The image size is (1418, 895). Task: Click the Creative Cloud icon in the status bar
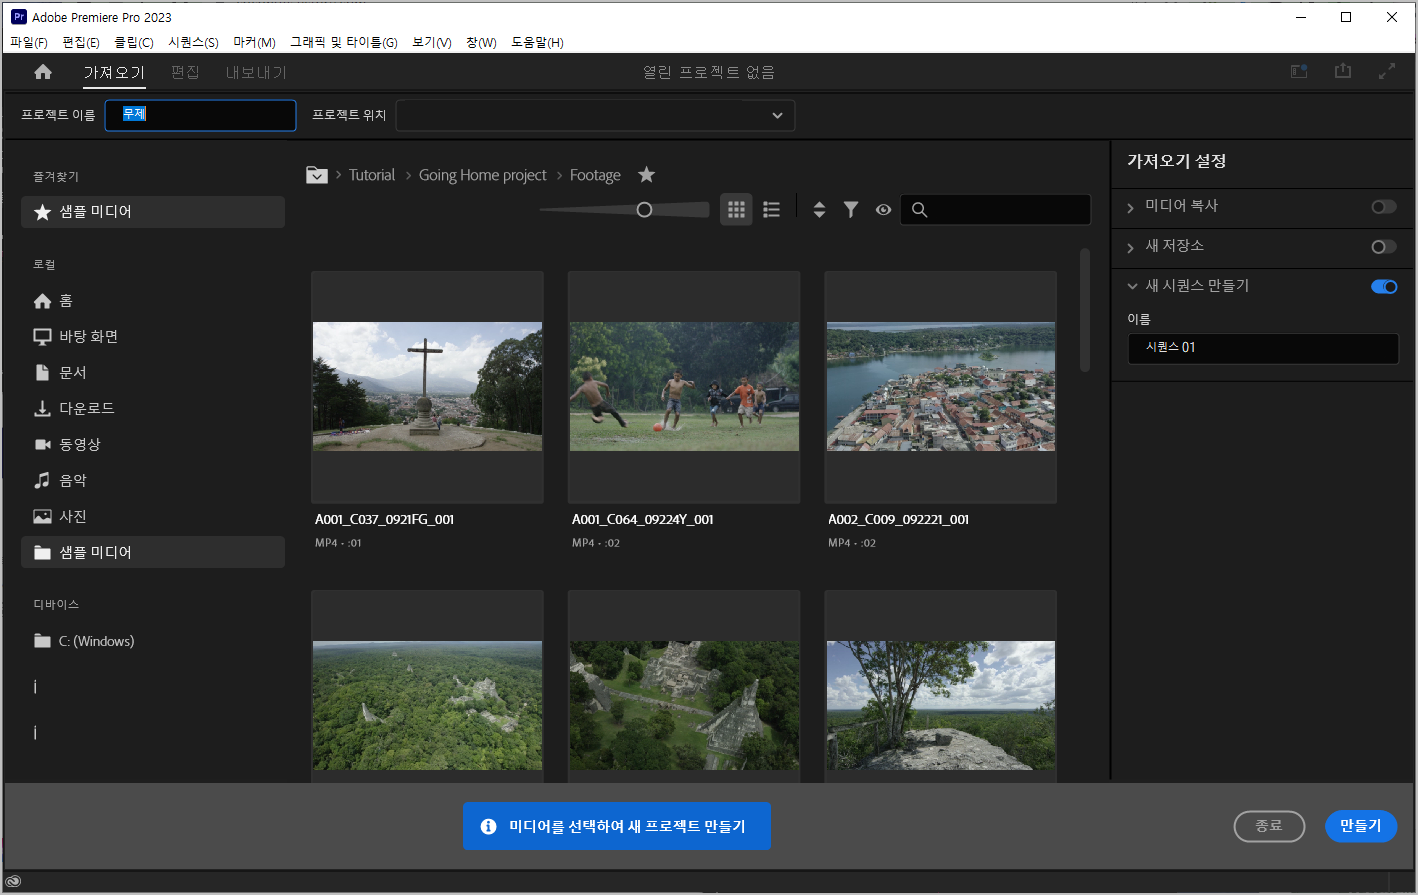tap(14, 882)
